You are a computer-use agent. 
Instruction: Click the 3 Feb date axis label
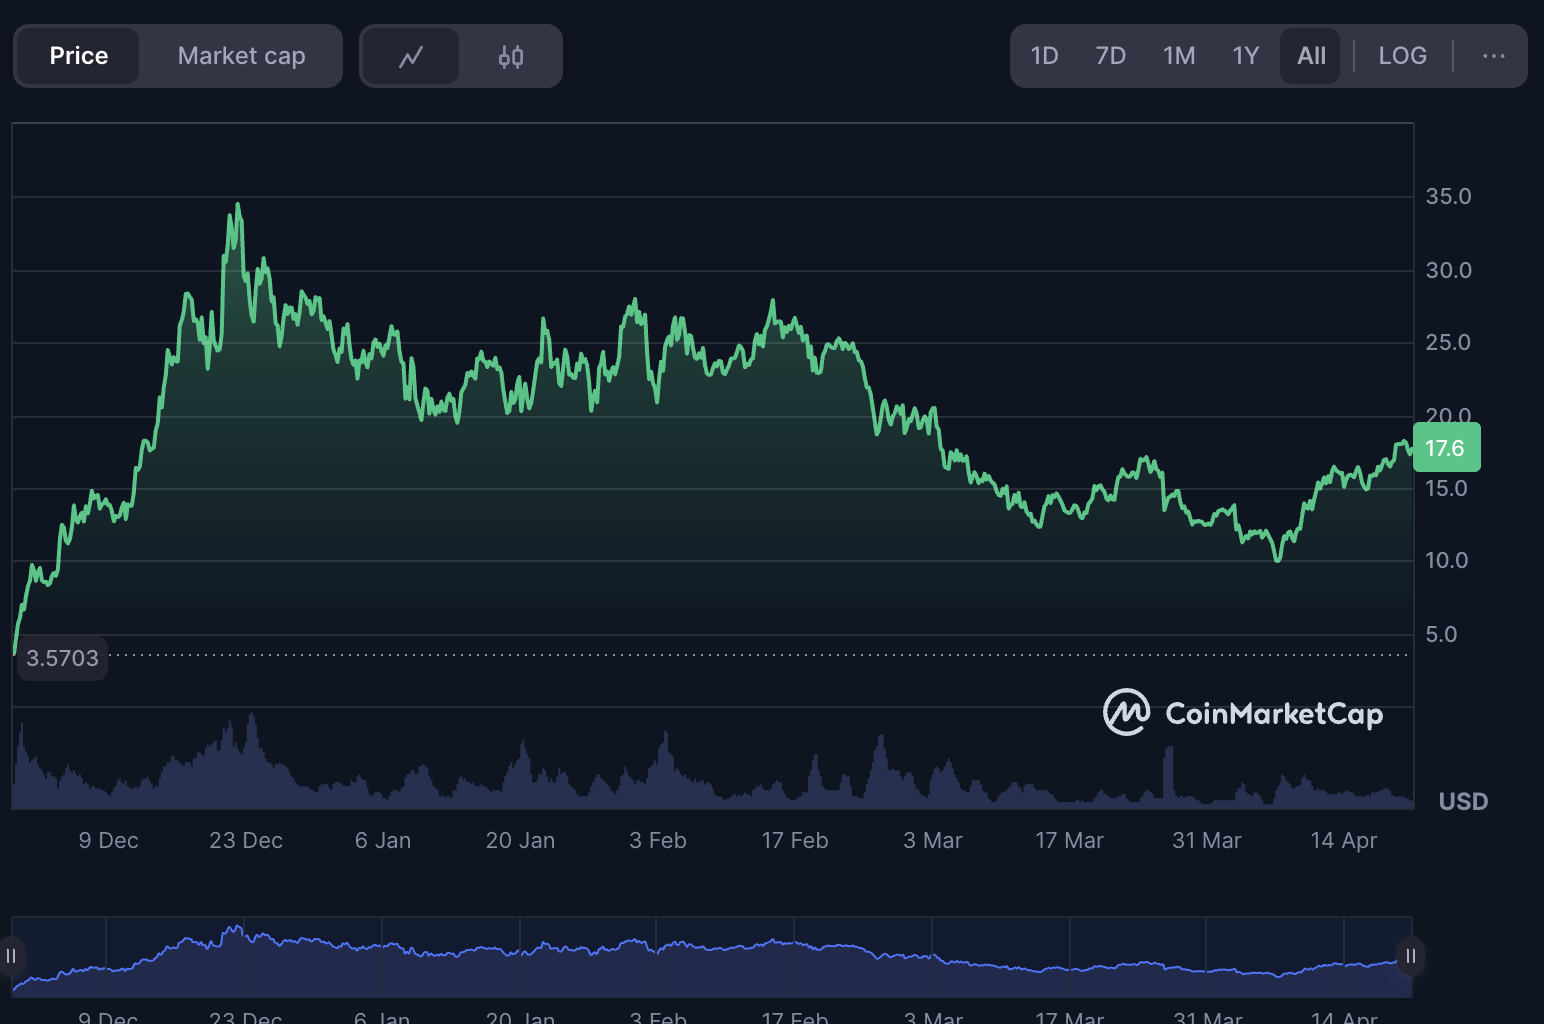click(657, 841)
